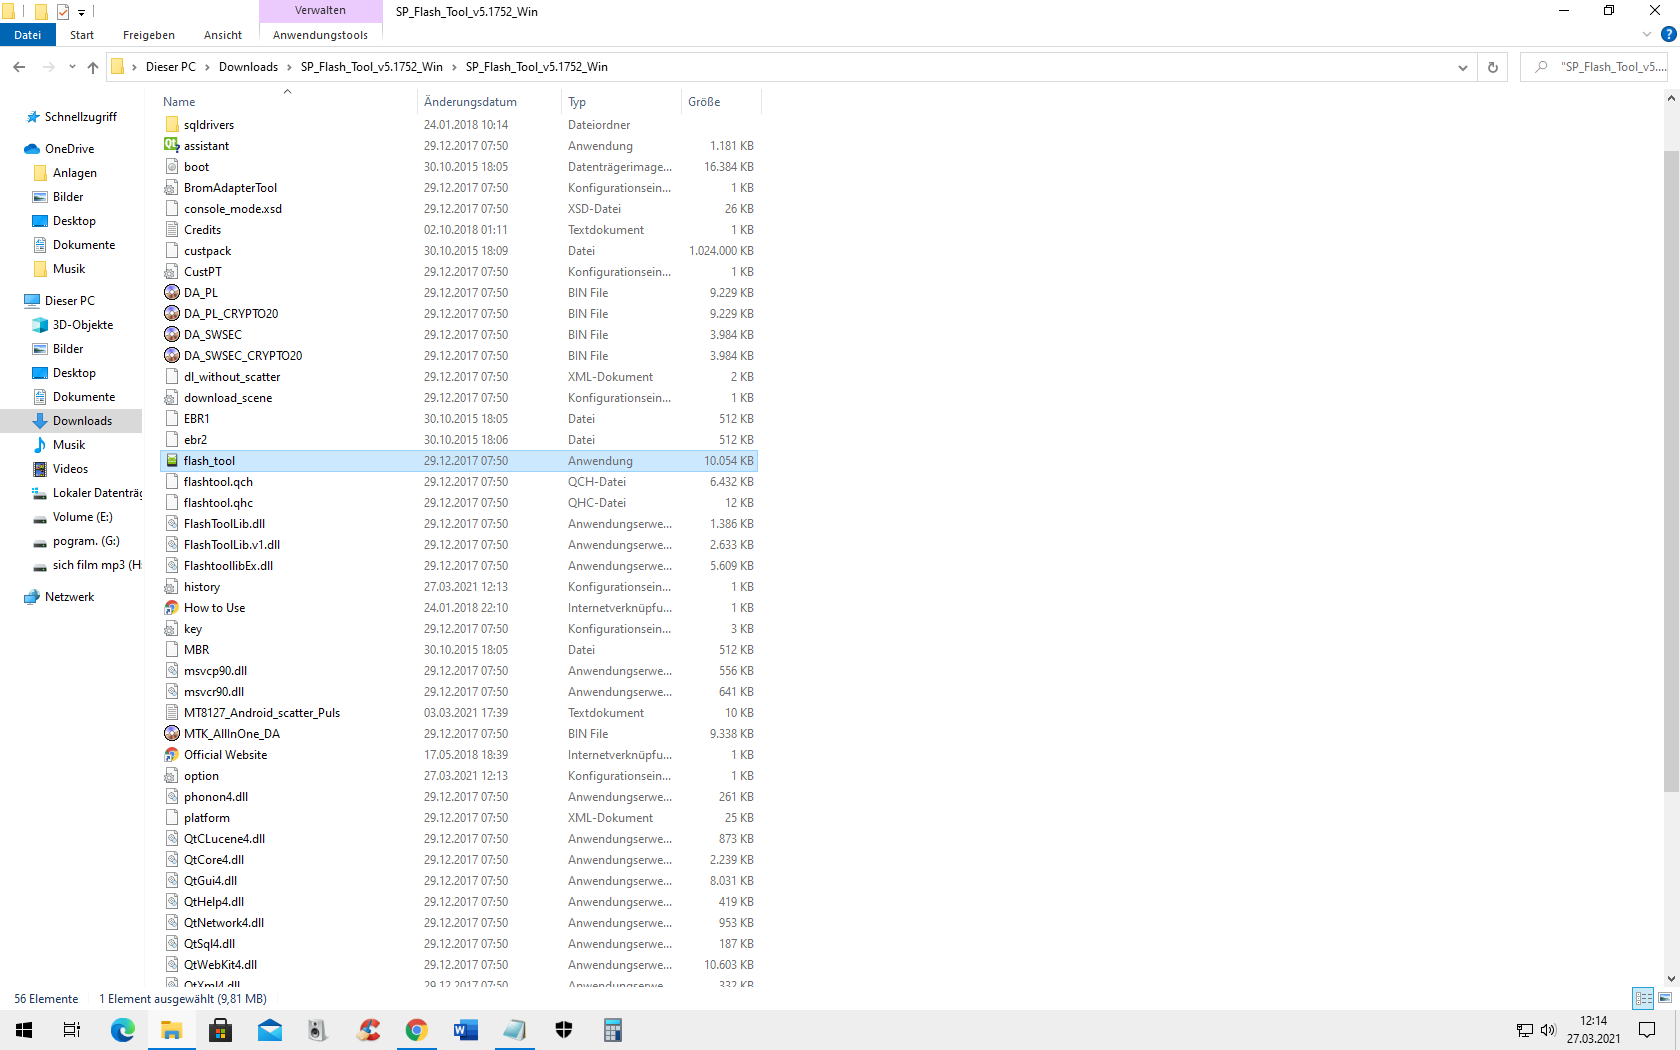Click the Official Website shortcut icon
Image resolution: width=1680 pixels, height=1050 pixels.
(172, 754)
